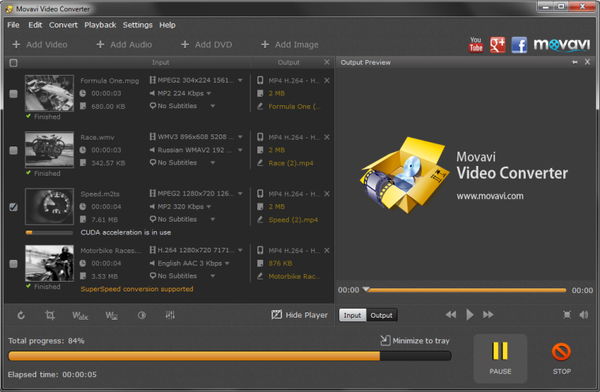
Task: Switch preview to Output
Action: point(382,315)
